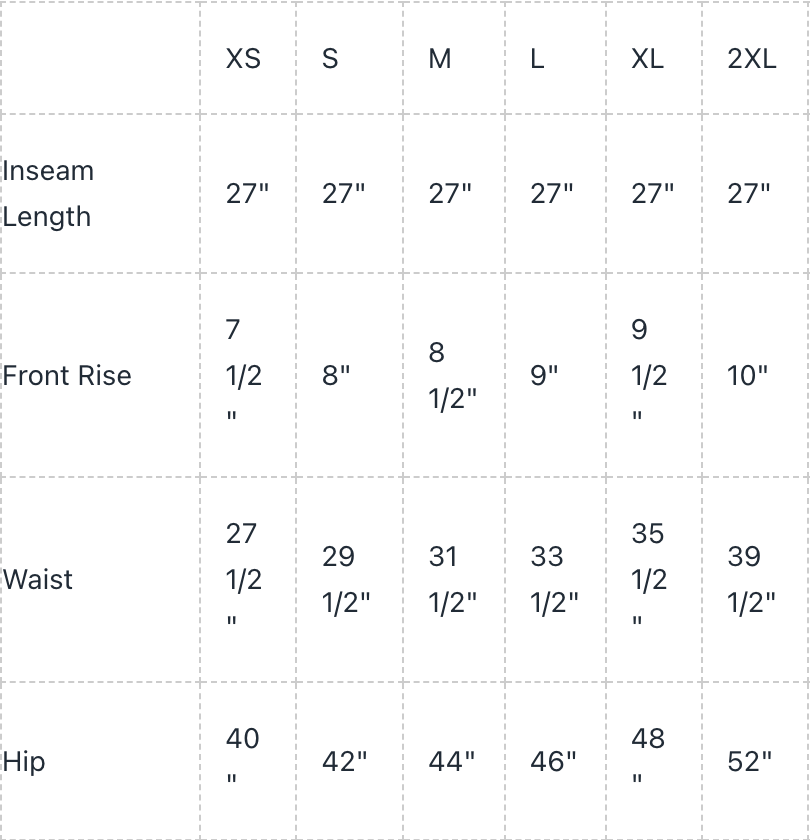
Task: Select the S size header
Action: [330, 59]
